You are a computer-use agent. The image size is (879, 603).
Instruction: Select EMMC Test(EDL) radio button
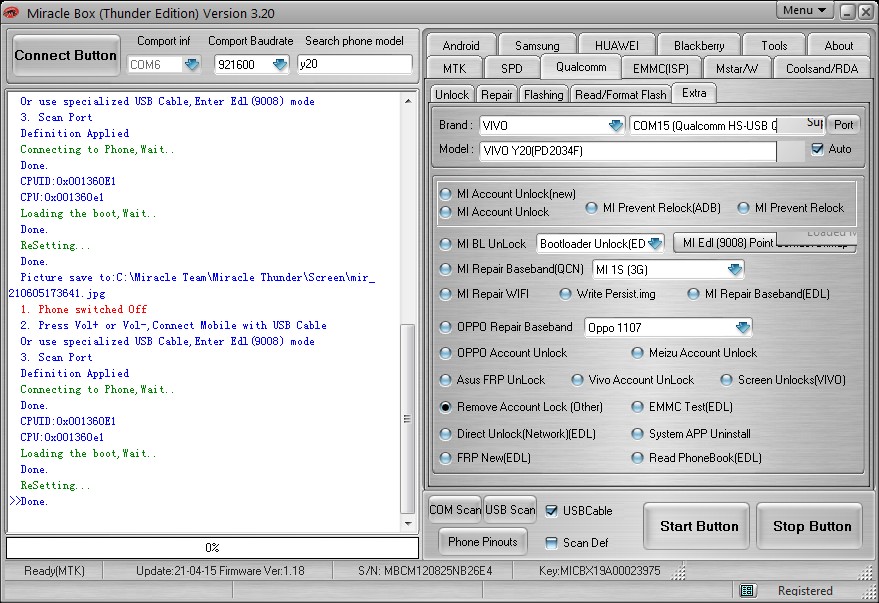point(637,407)
